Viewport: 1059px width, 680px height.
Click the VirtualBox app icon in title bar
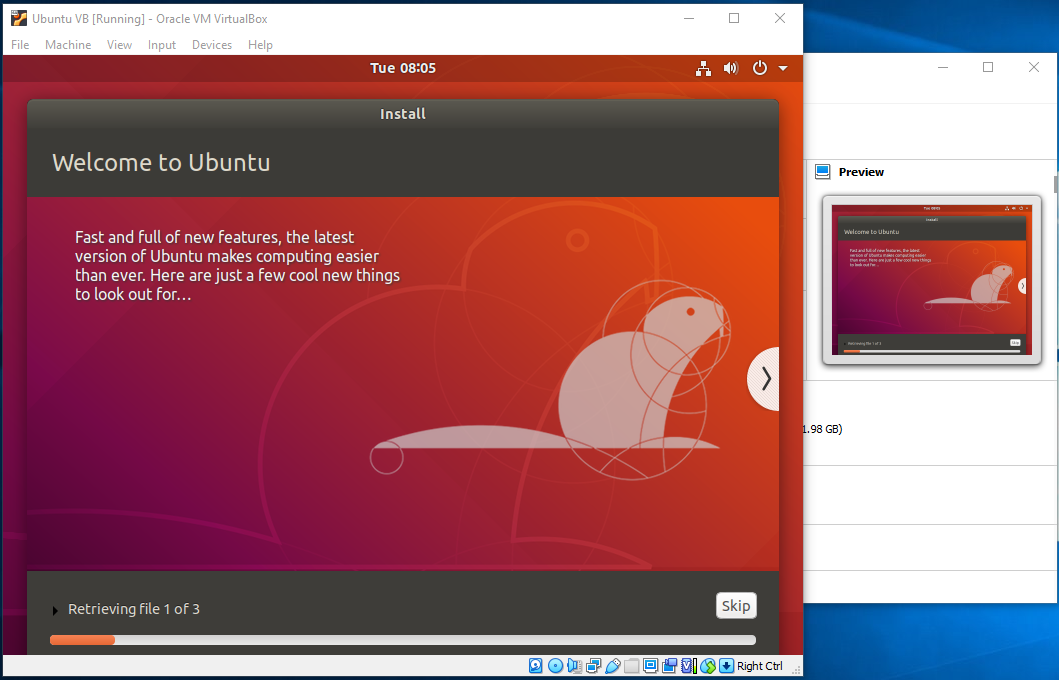(x=19, y=18)
